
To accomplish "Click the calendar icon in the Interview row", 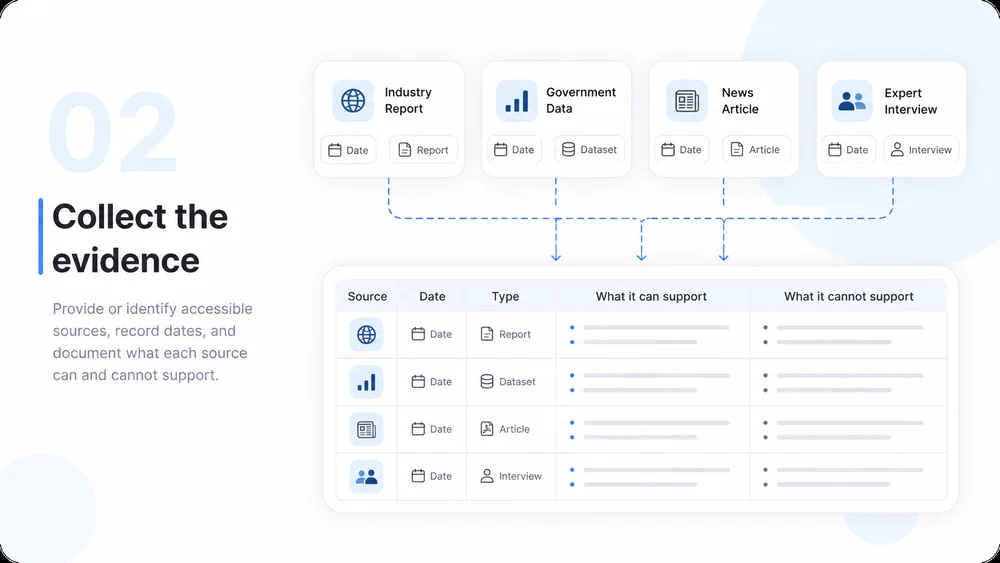I will (x=418, y=476).
